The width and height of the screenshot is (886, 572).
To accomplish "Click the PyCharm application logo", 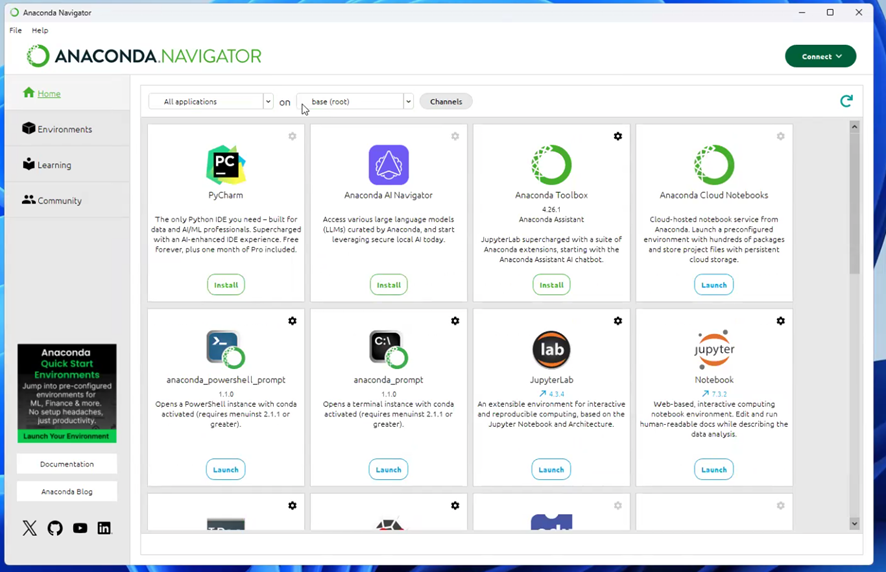I will point(225,165).
